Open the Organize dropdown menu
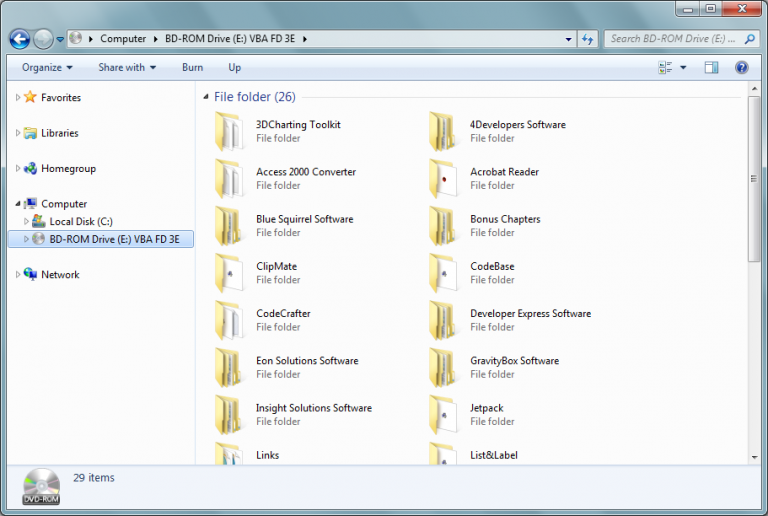 pyautogui.click(x=47, y=67)
